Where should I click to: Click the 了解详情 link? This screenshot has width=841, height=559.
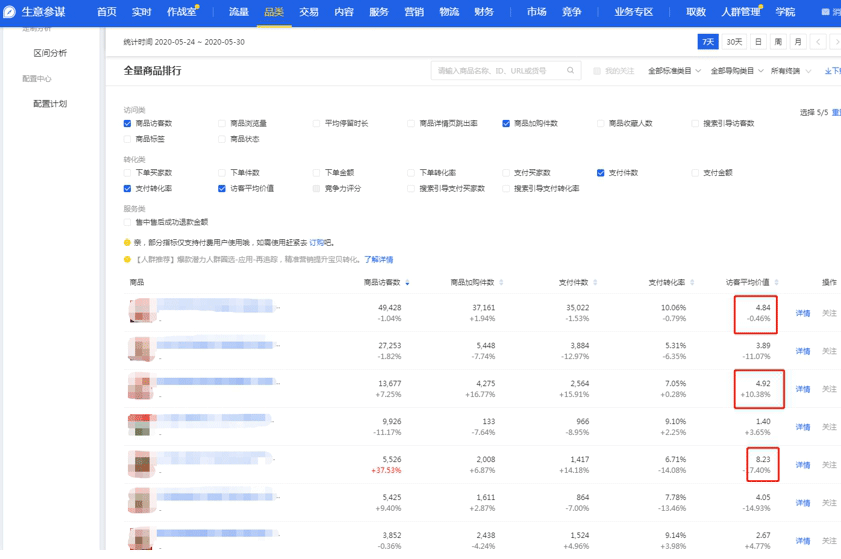coord(378,259)
